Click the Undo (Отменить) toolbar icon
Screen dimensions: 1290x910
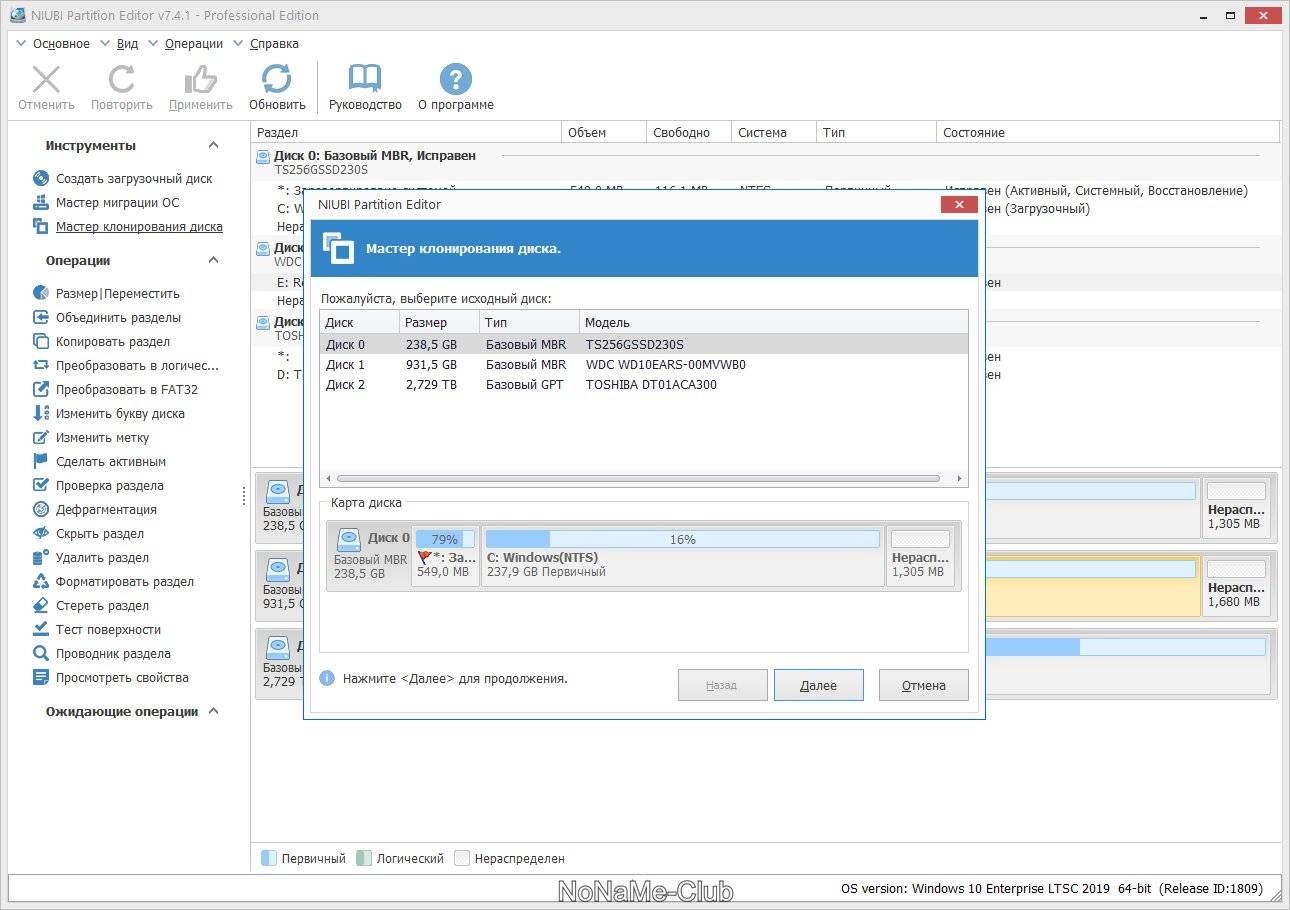click(46, 80)
